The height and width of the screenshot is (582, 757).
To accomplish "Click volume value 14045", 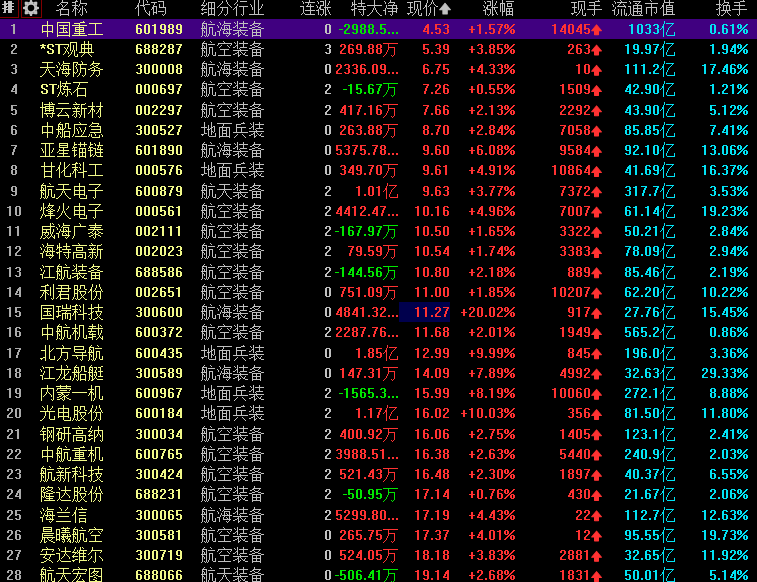I will coord(571,29).
